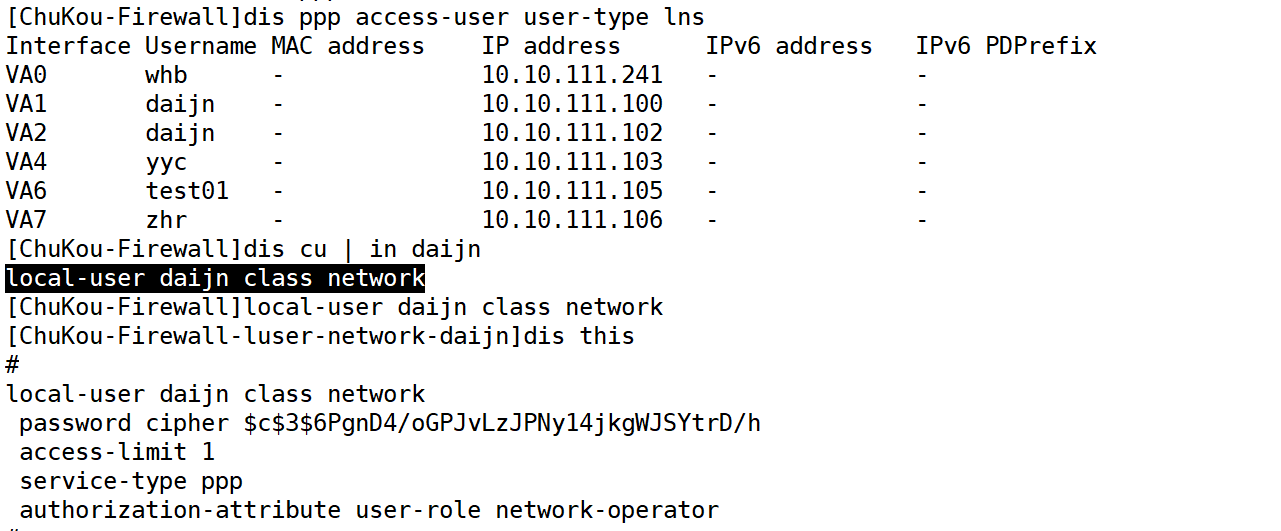The image size is (1281, 531).
Task: Click the VA7 interface entry
Action: click(x=26, y=220)
